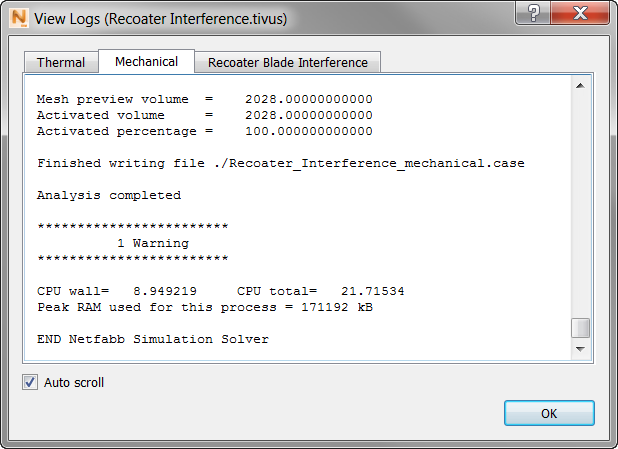Click the log scrollbar thumb
618x449 pixels.
580,328
